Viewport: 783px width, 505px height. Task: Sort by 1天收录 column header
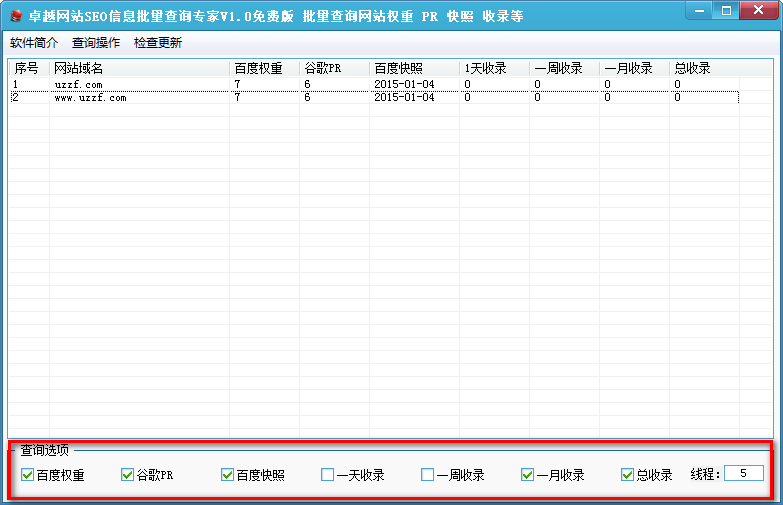coord(494,68)
